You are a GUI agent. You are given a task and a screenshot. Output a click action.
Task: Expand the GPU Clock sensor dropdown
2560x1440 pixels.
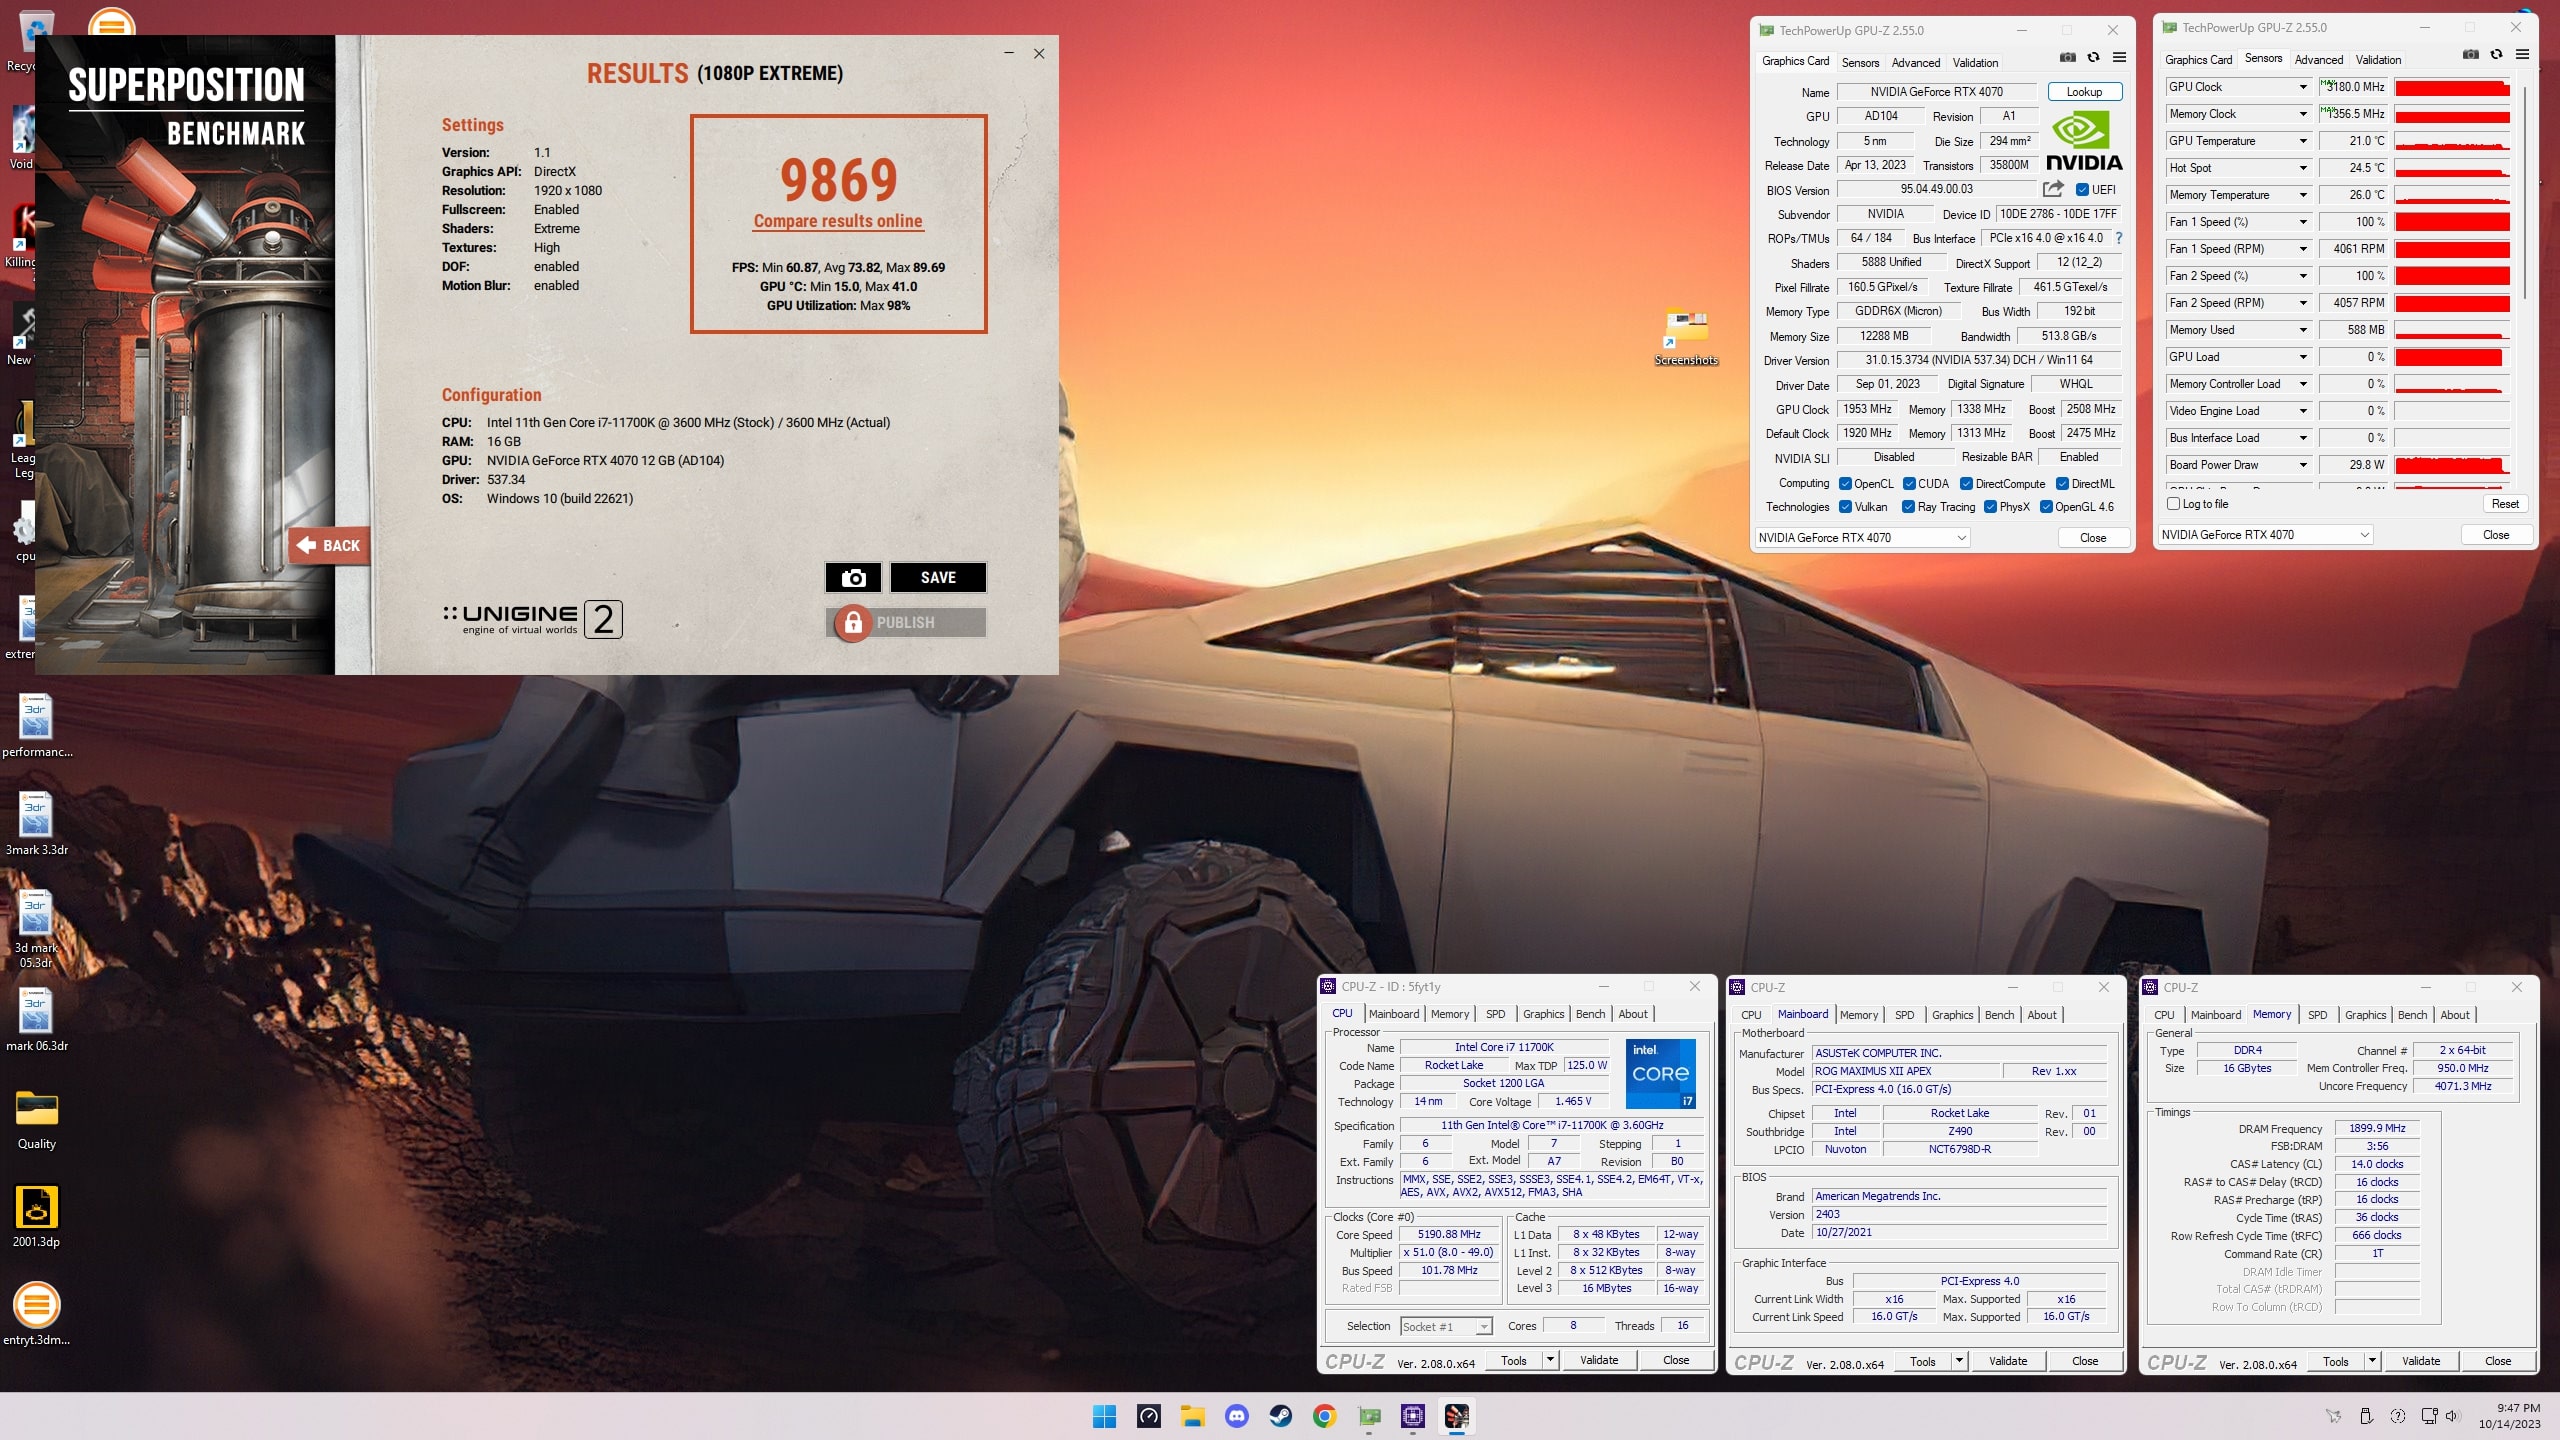[x=2303, y=87]
